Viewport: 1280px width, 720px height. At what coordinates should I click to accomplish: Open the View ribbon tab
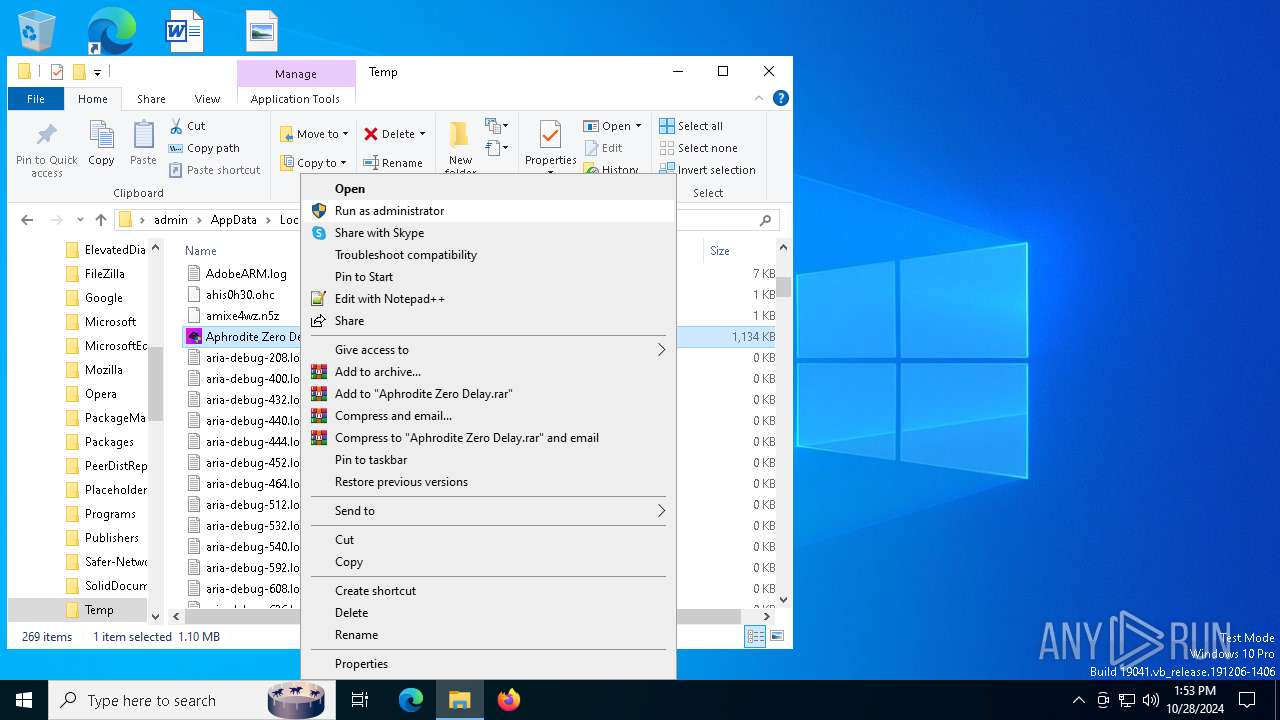[x=207, y=99]
